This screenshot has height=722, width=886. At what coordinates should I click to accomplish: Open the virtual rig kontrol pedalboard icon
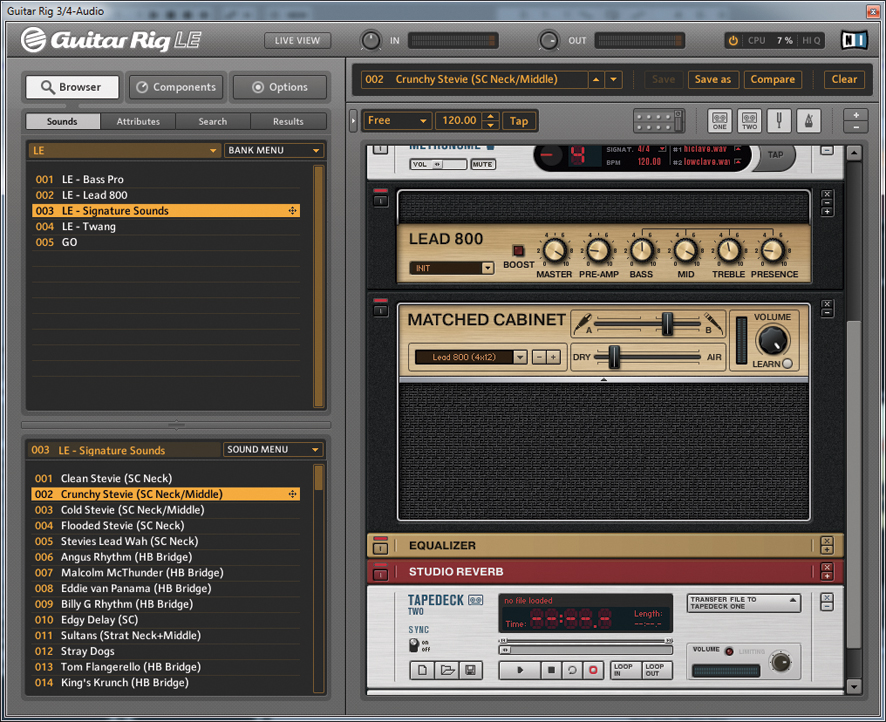(x=659, y=120)
